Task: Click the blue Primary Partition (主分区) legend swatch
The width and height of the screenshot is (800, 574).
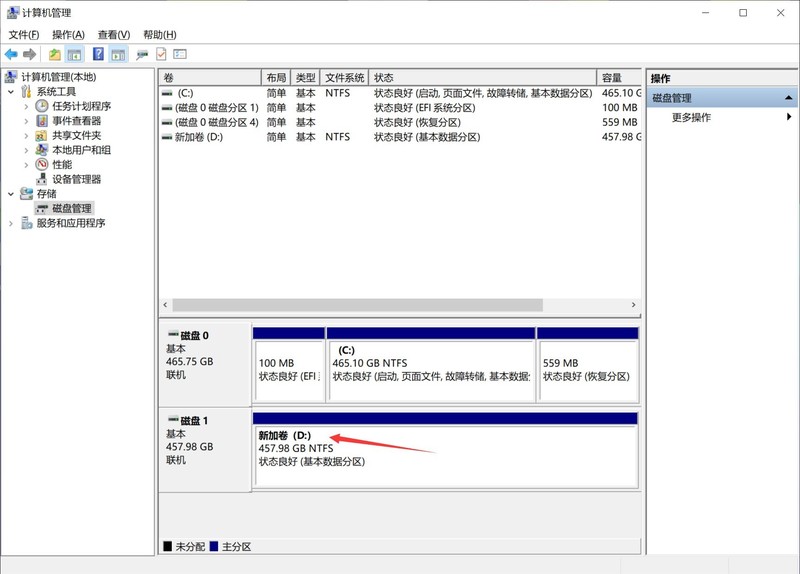Action: pos(214,546)
